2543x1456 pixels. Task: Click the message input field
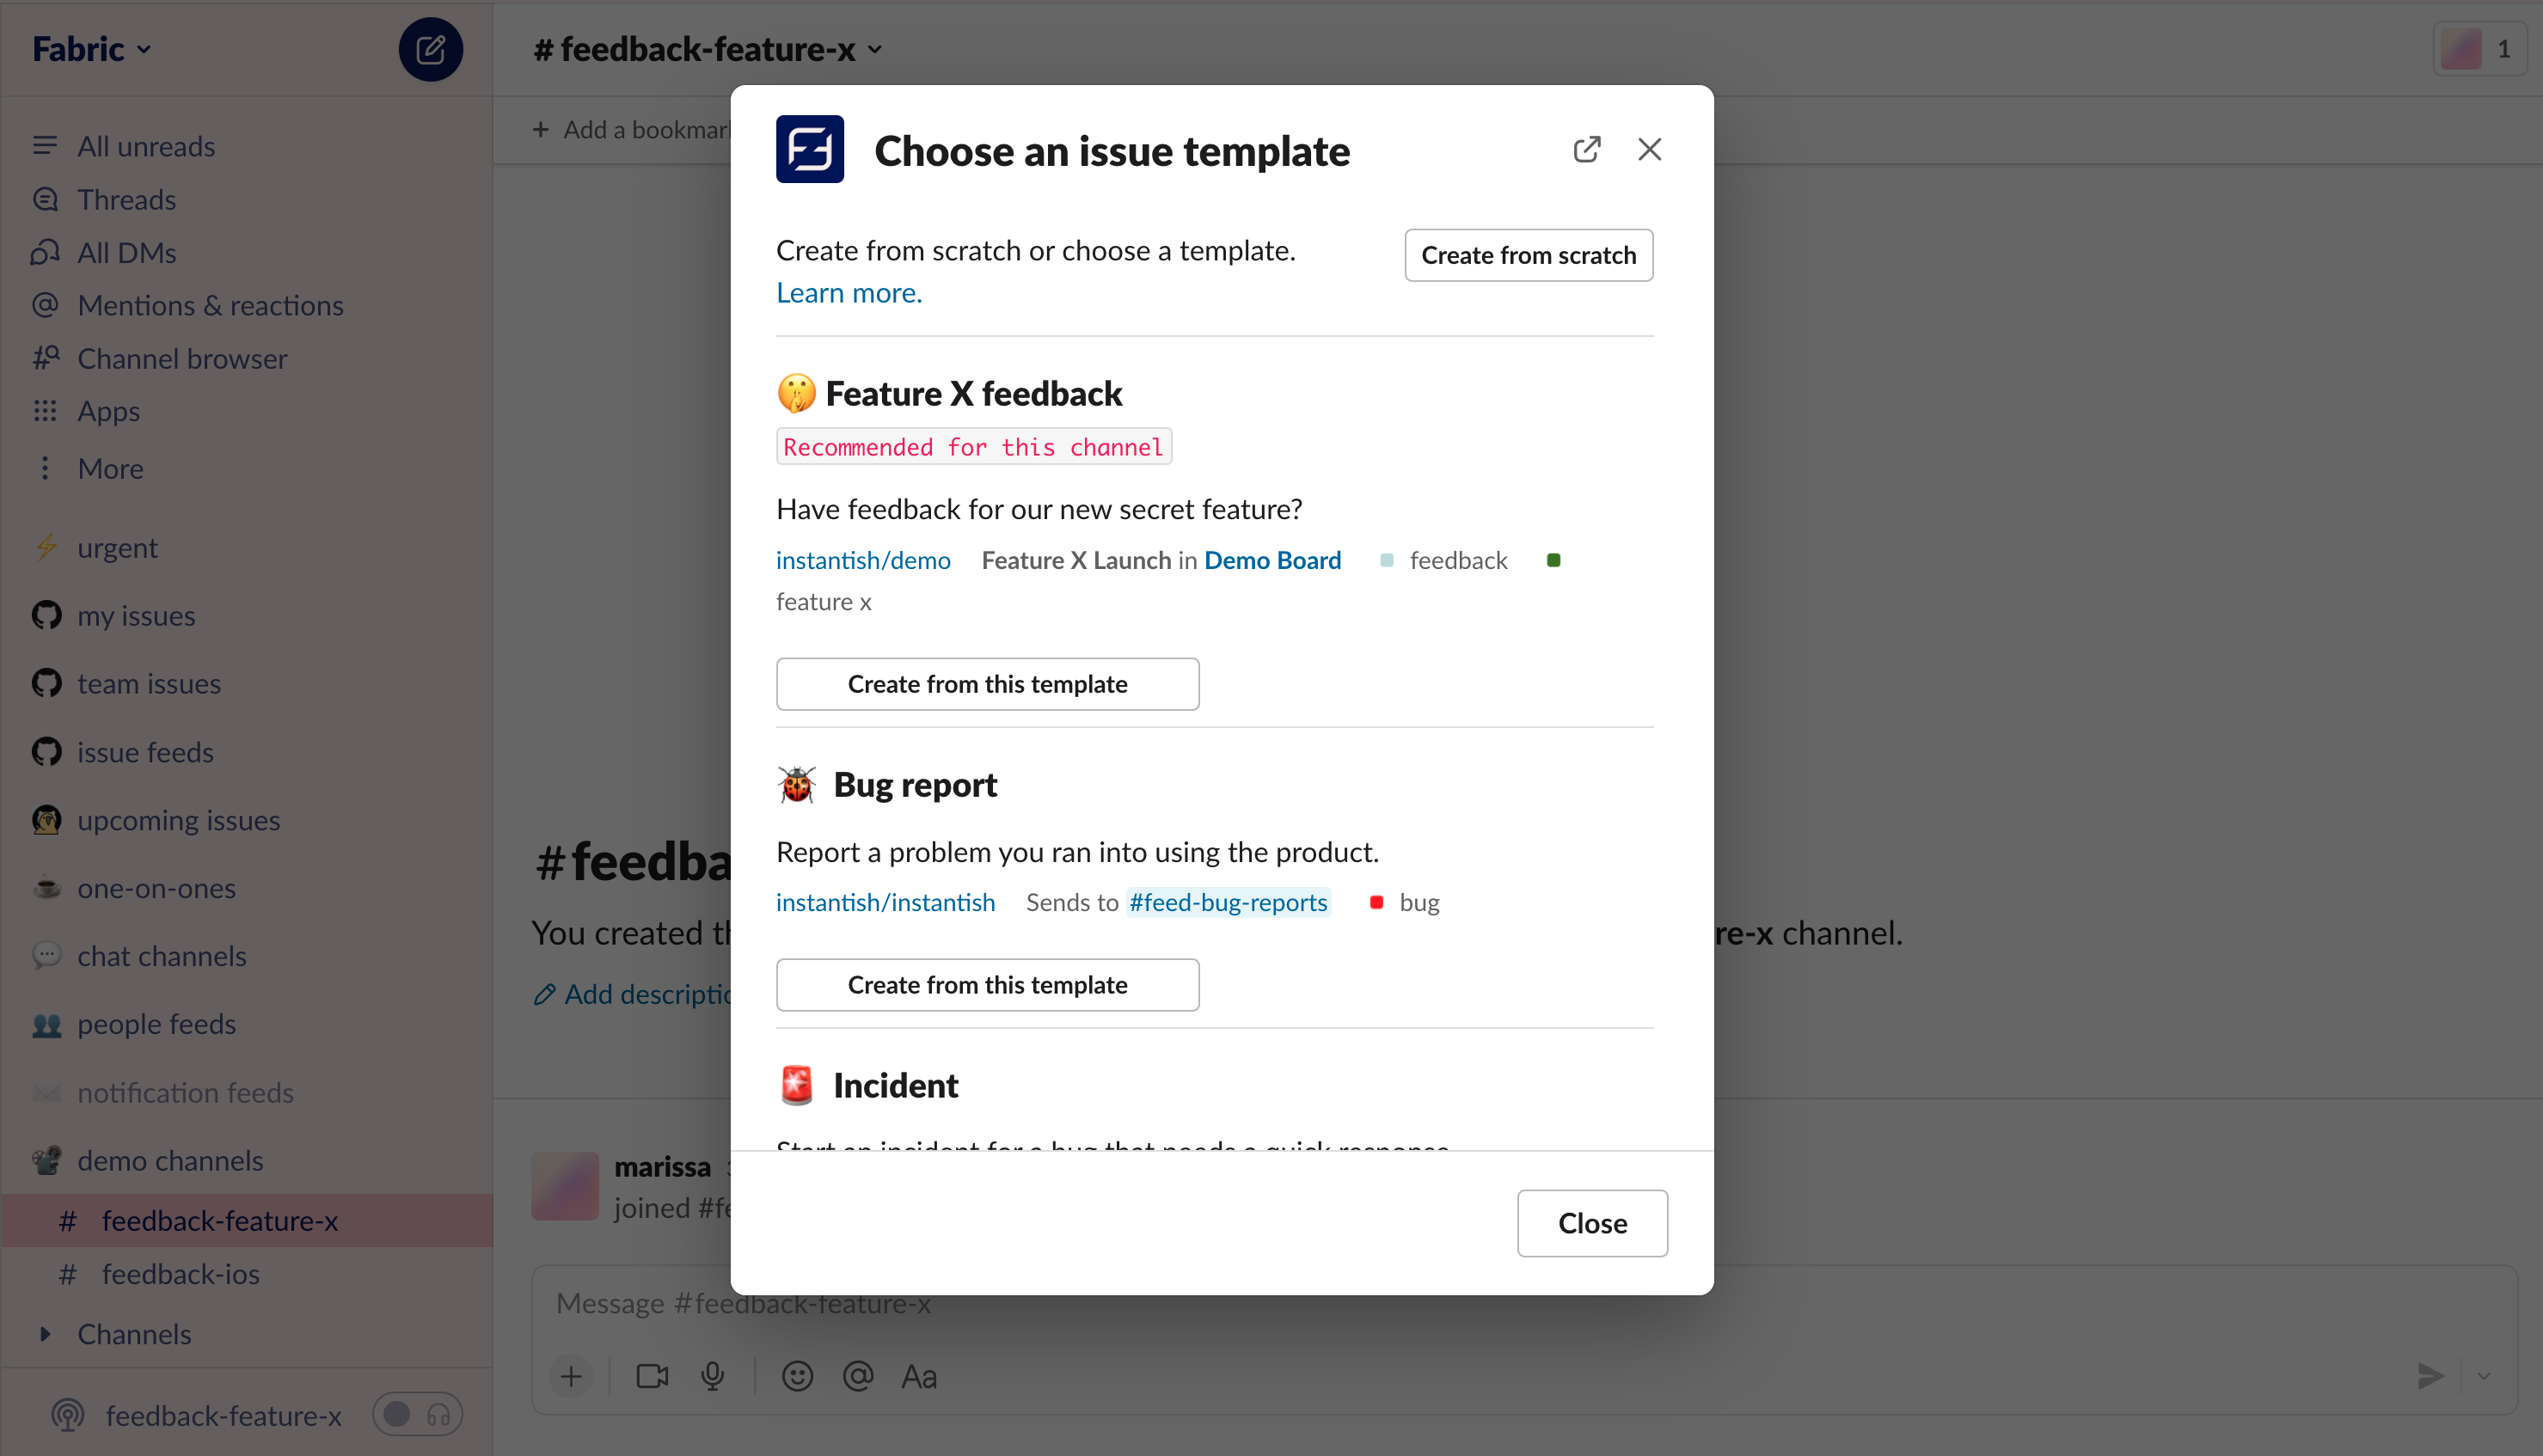coord(1523,1303)
